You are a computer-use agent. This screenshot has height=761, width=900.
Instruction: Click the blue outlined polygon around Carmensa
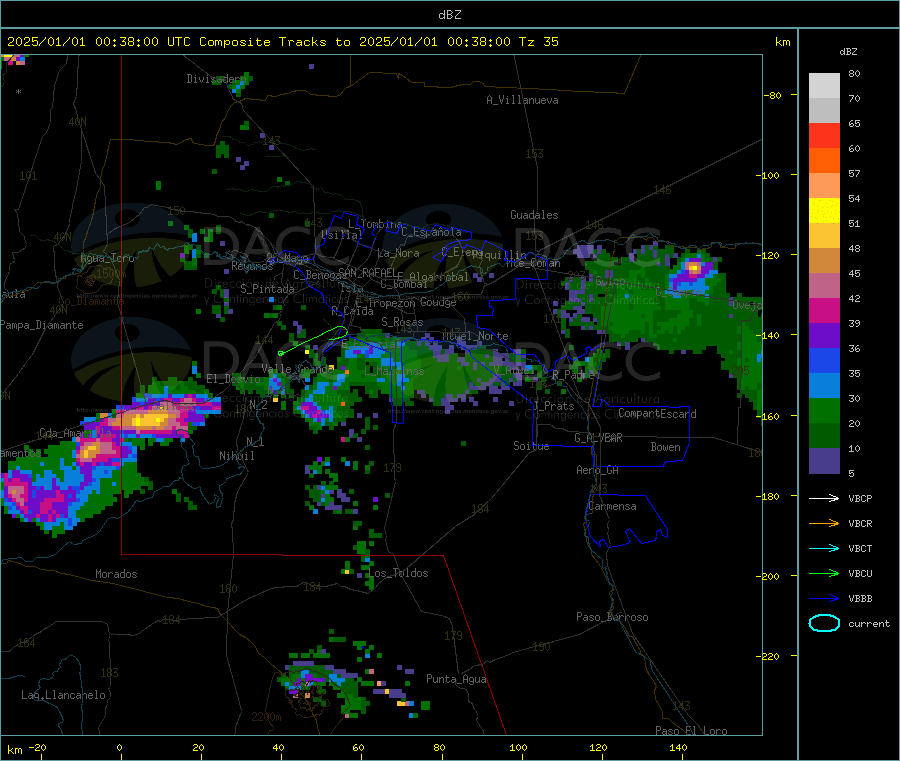(626, 521)
